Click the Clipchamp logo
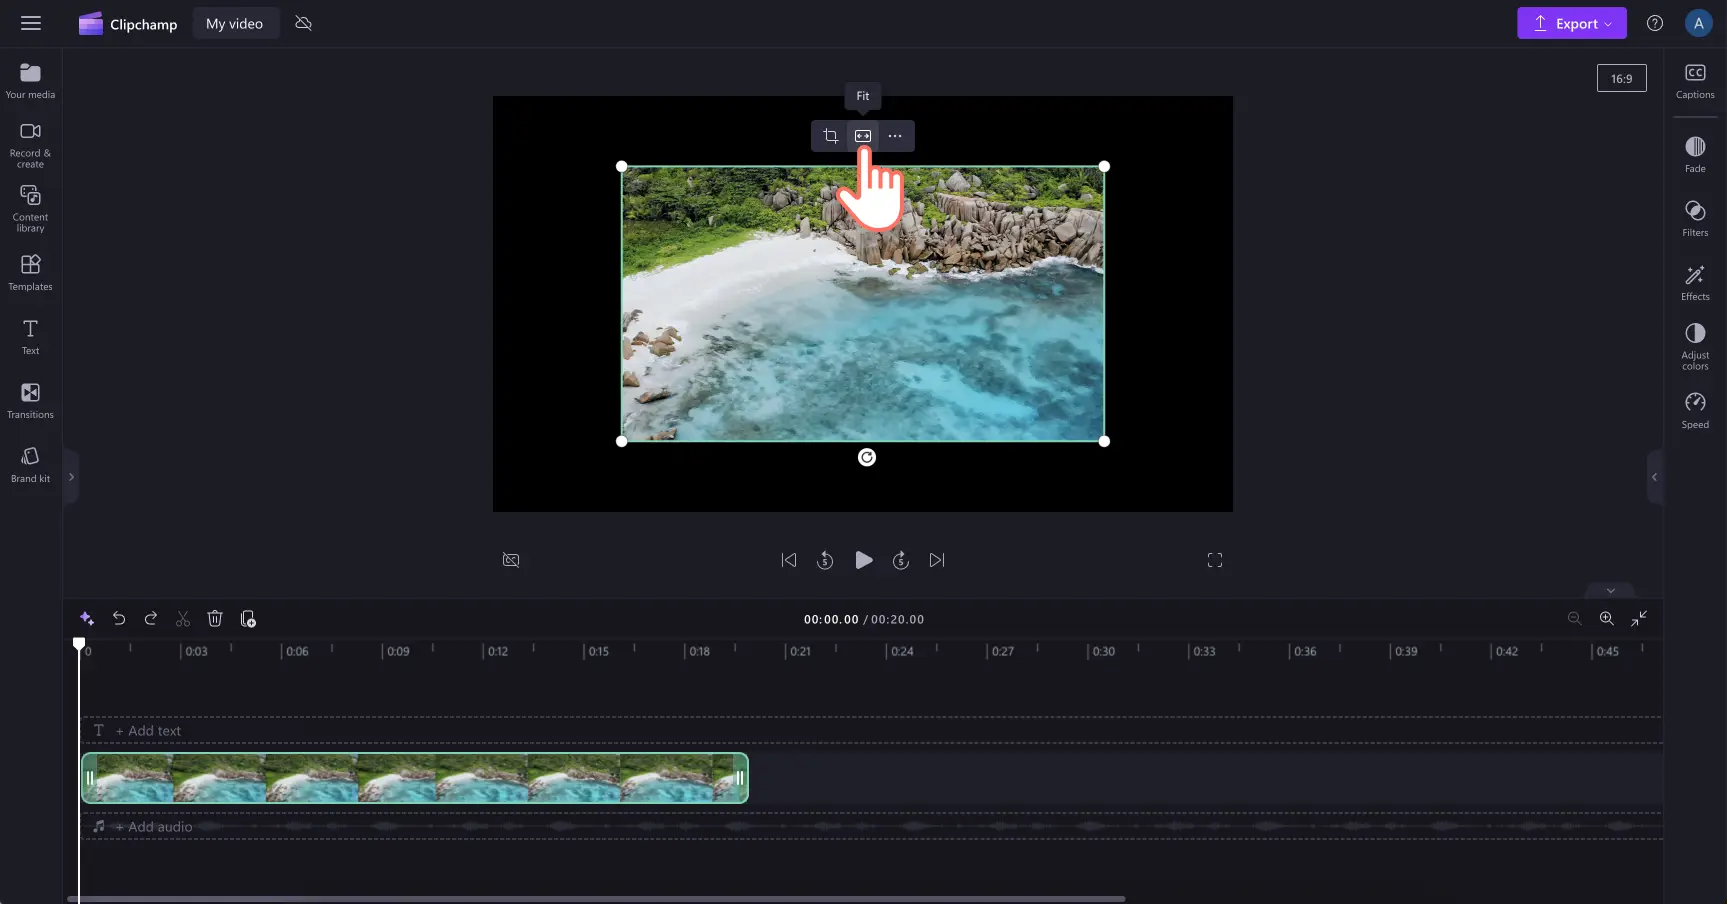 (128, 24)
